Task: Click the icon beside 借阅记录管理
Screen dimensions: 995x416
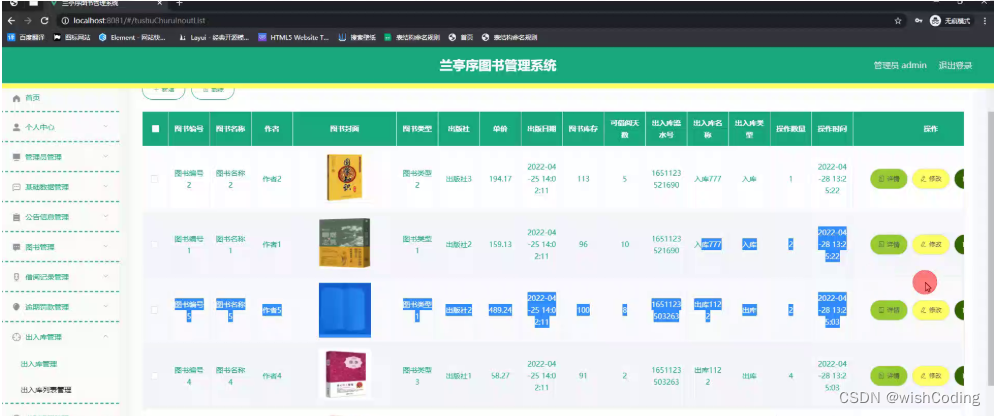Action: click(16, 277)
